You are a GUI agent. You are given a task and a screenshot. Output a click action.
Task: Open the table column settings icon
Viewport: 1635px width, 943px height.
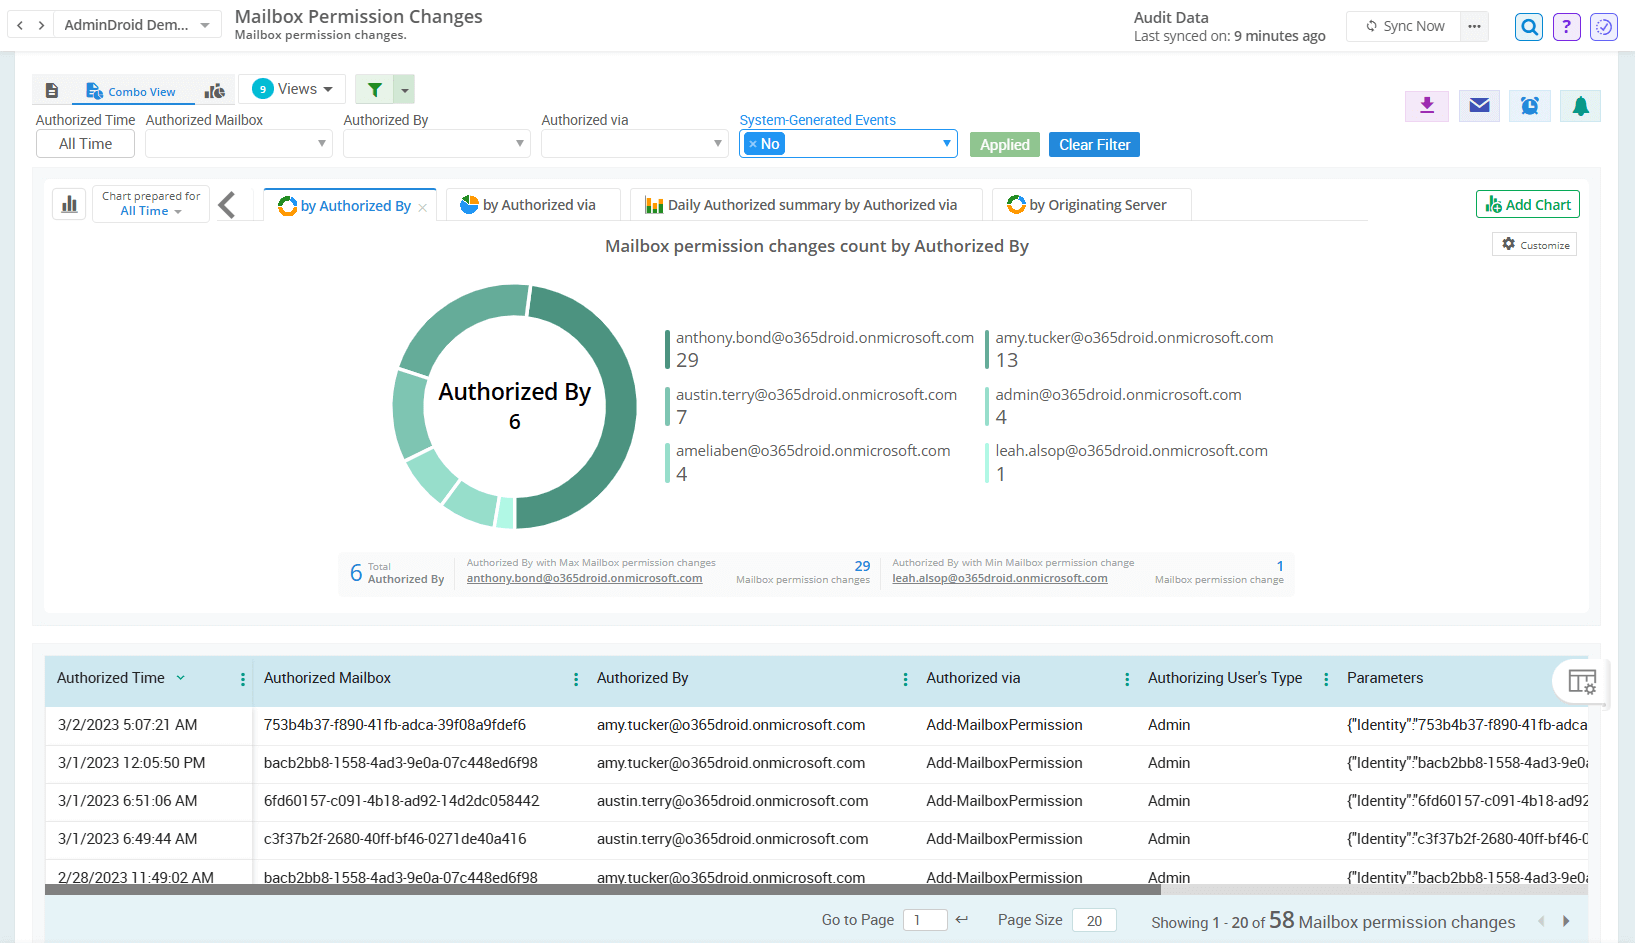coord(1581,682)
